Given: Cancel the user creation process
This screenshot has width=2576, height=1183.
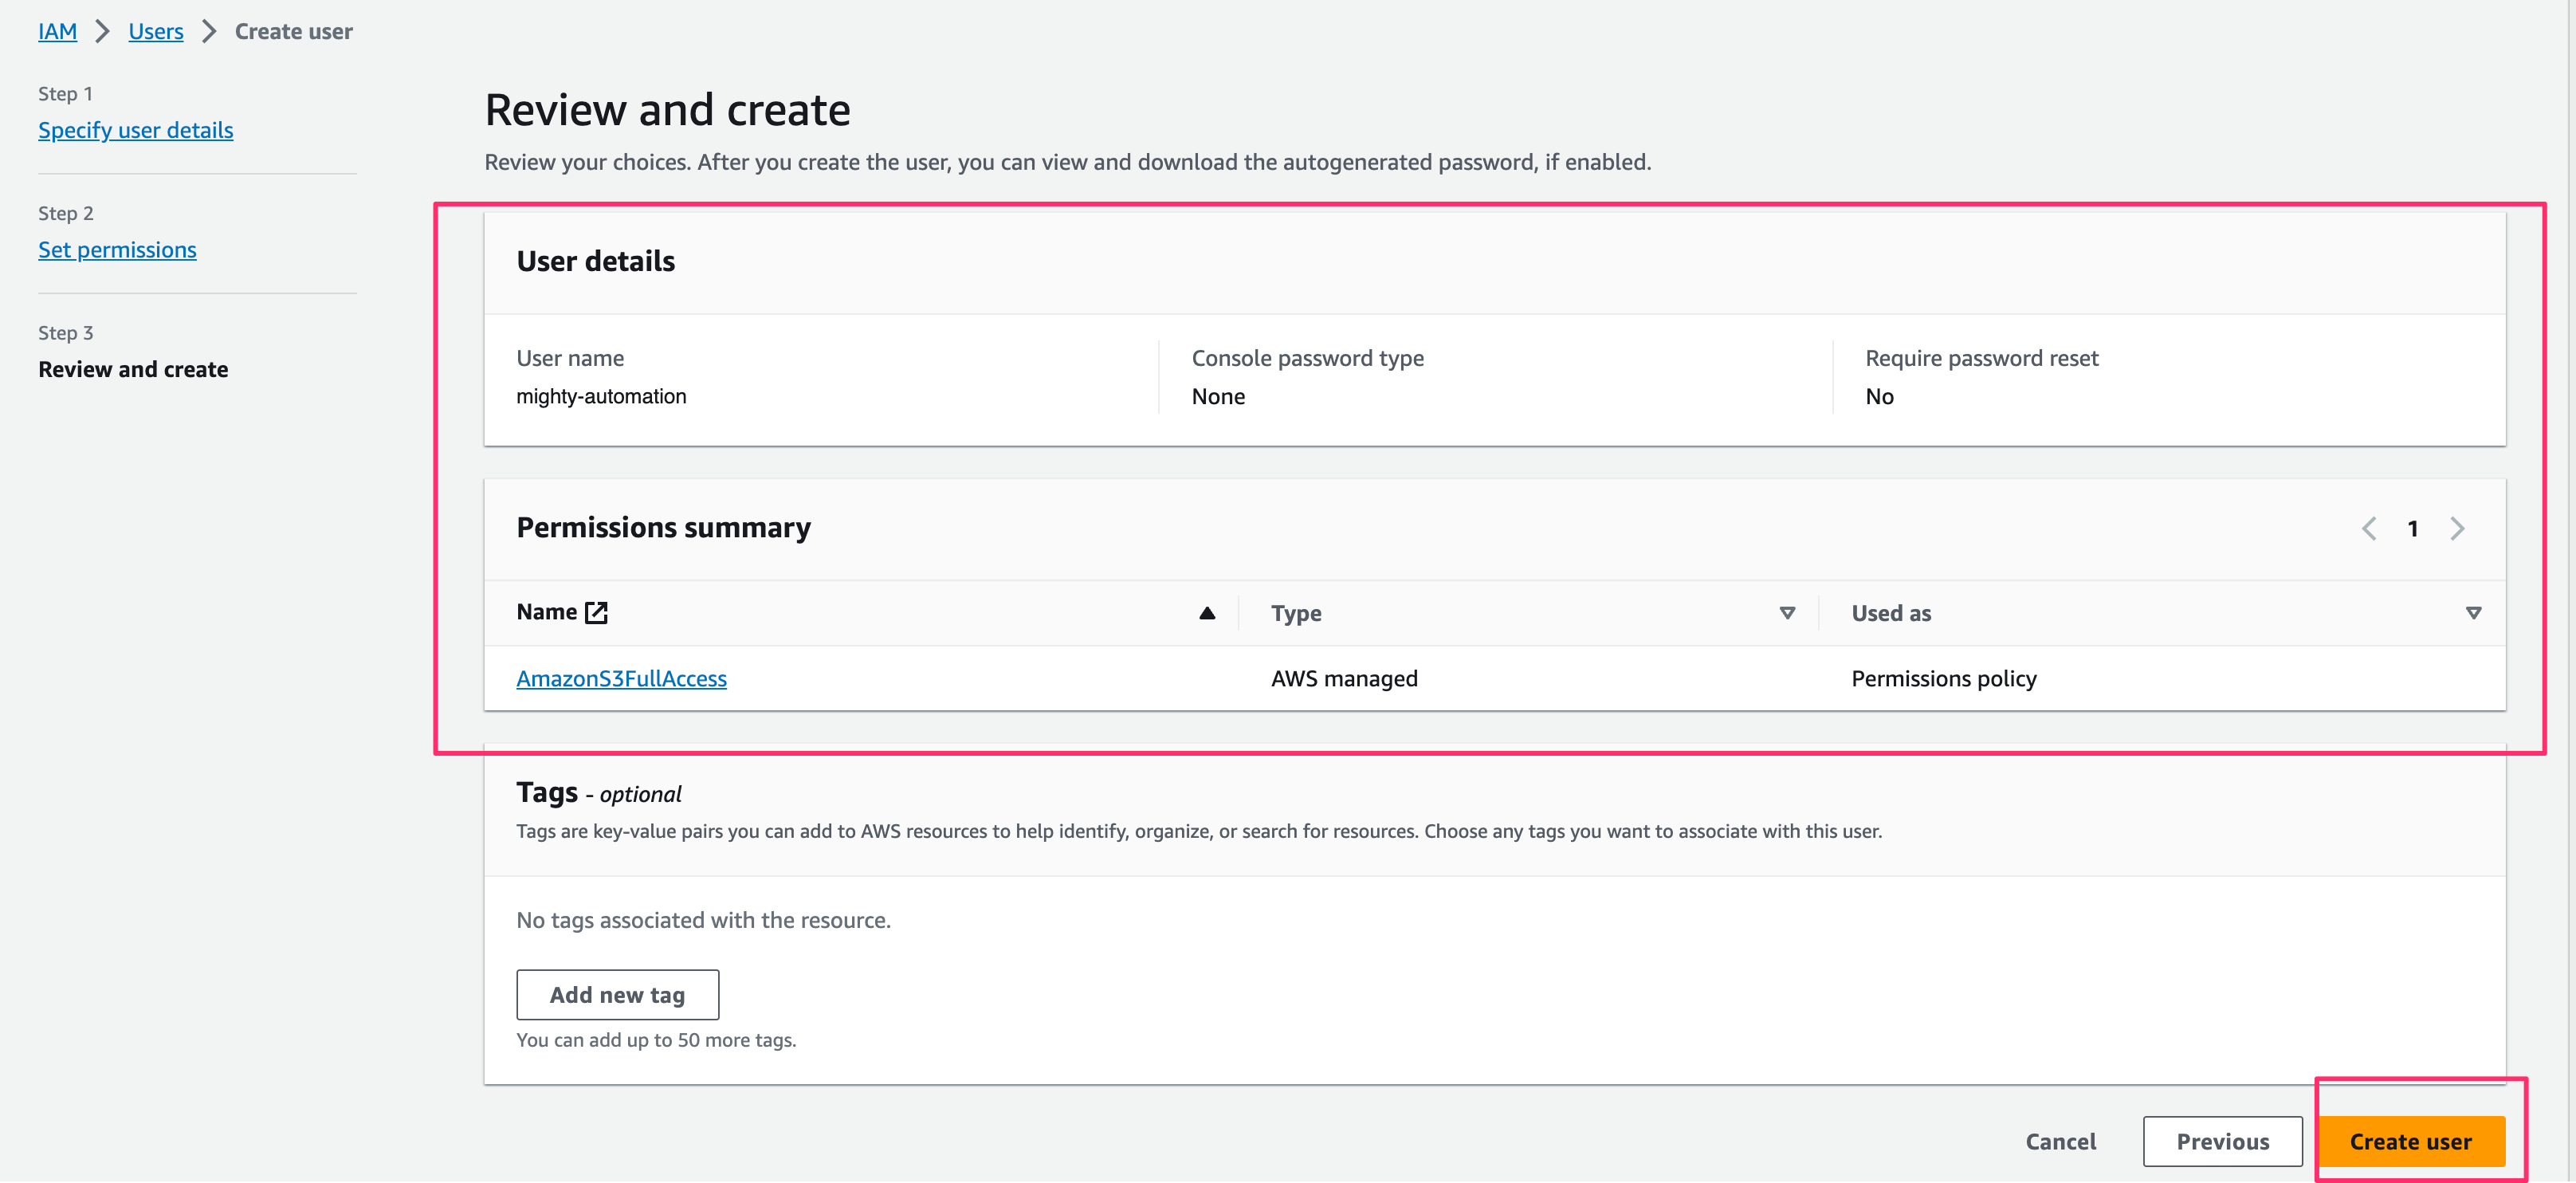Looking at the screenshot, I should click(2061, 1141).
